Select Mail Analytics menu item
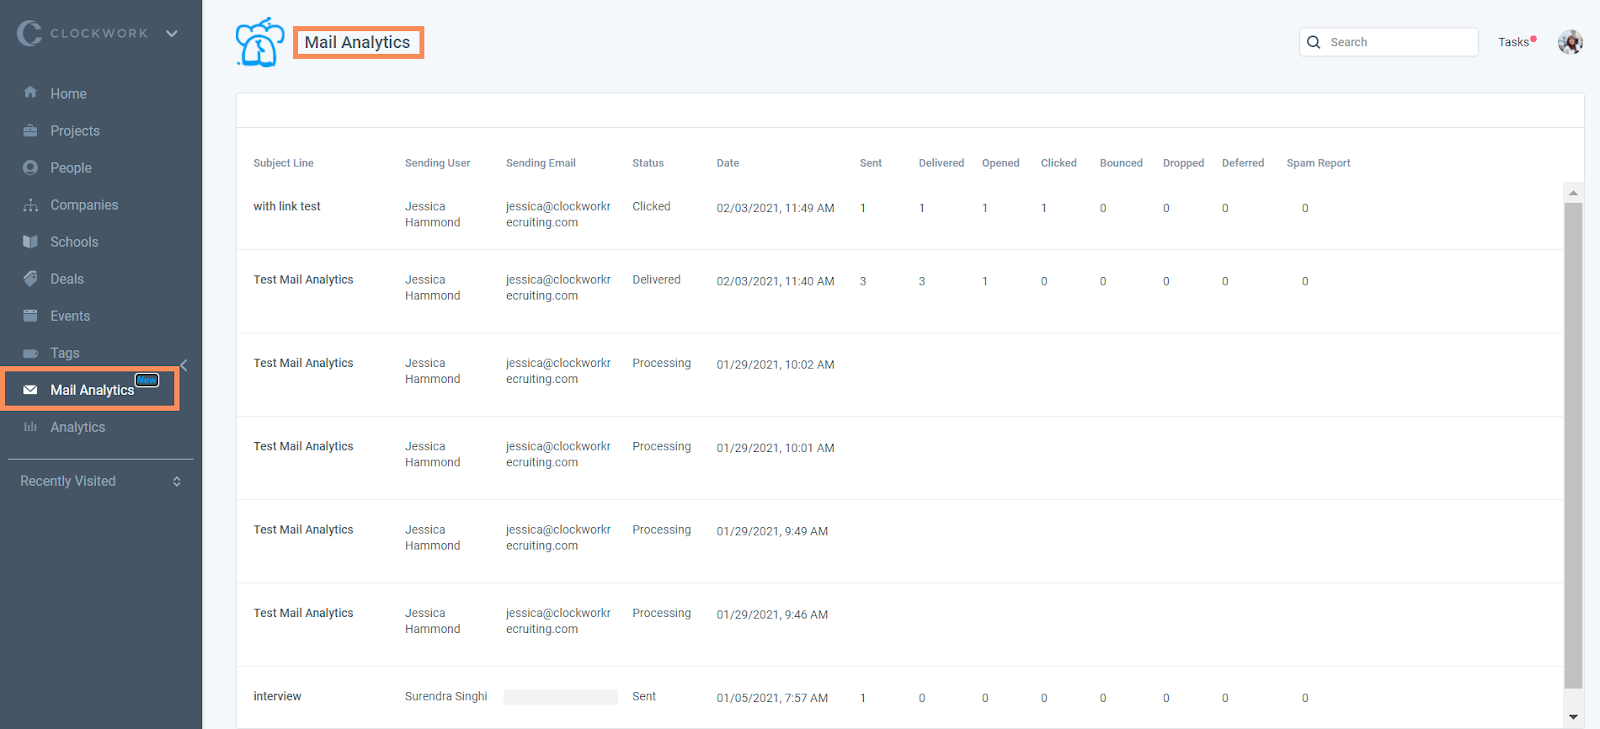1600x729 pixels. pyautogui.click(x=91, y=389)
